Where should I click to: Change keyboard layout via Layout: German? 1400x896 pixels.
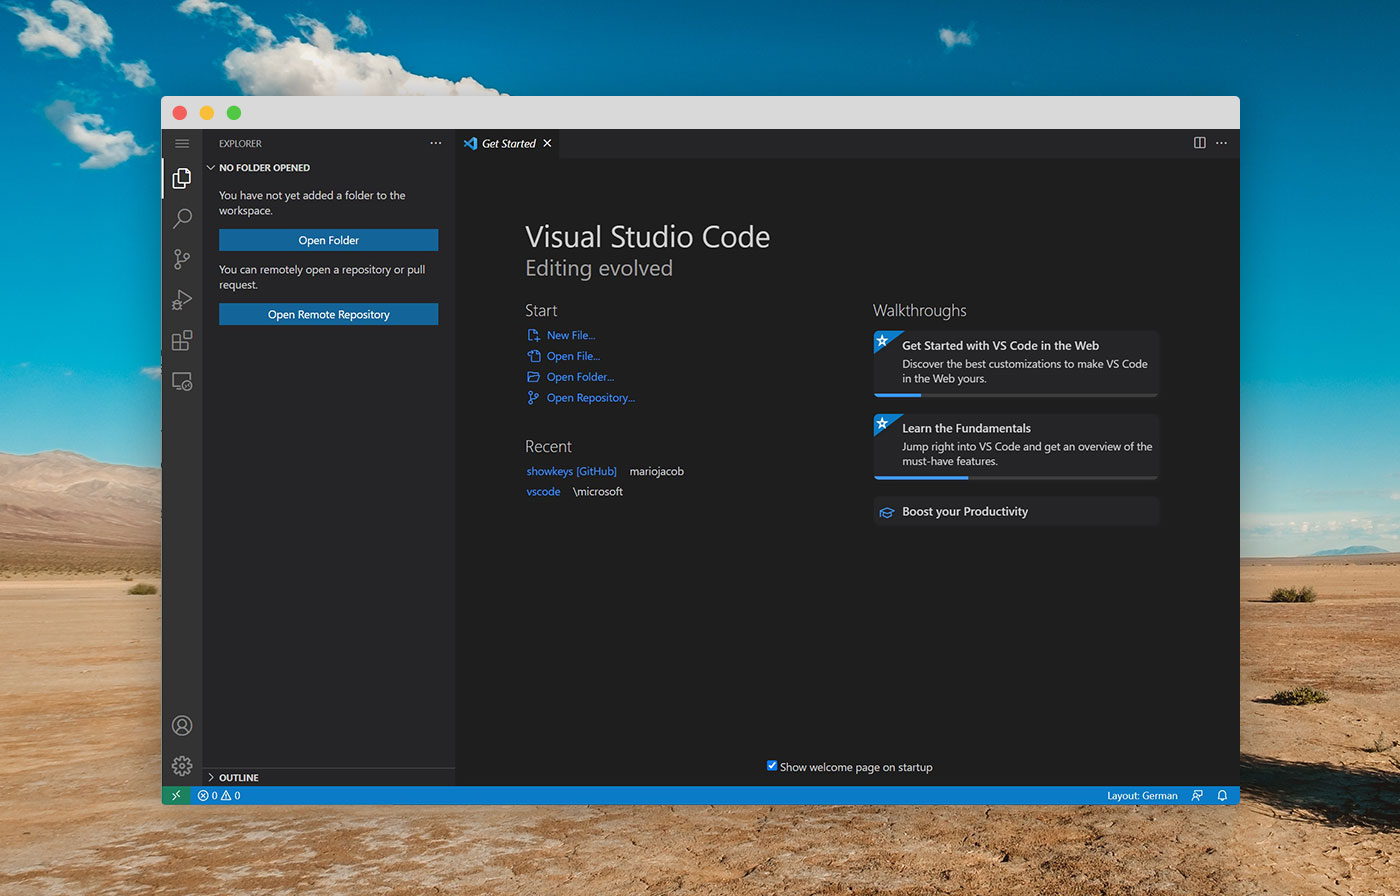click(x=1142, y=795)
